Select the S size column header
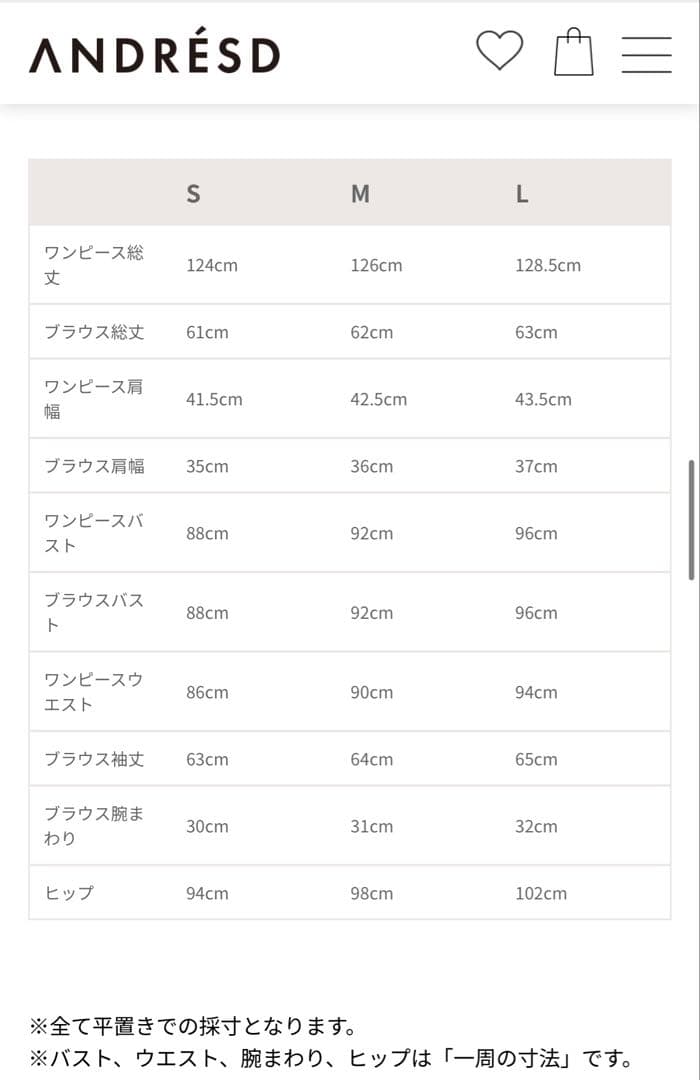Image resolution: width=700 pixels, height=1080 pixels. (x=193, y=194)
